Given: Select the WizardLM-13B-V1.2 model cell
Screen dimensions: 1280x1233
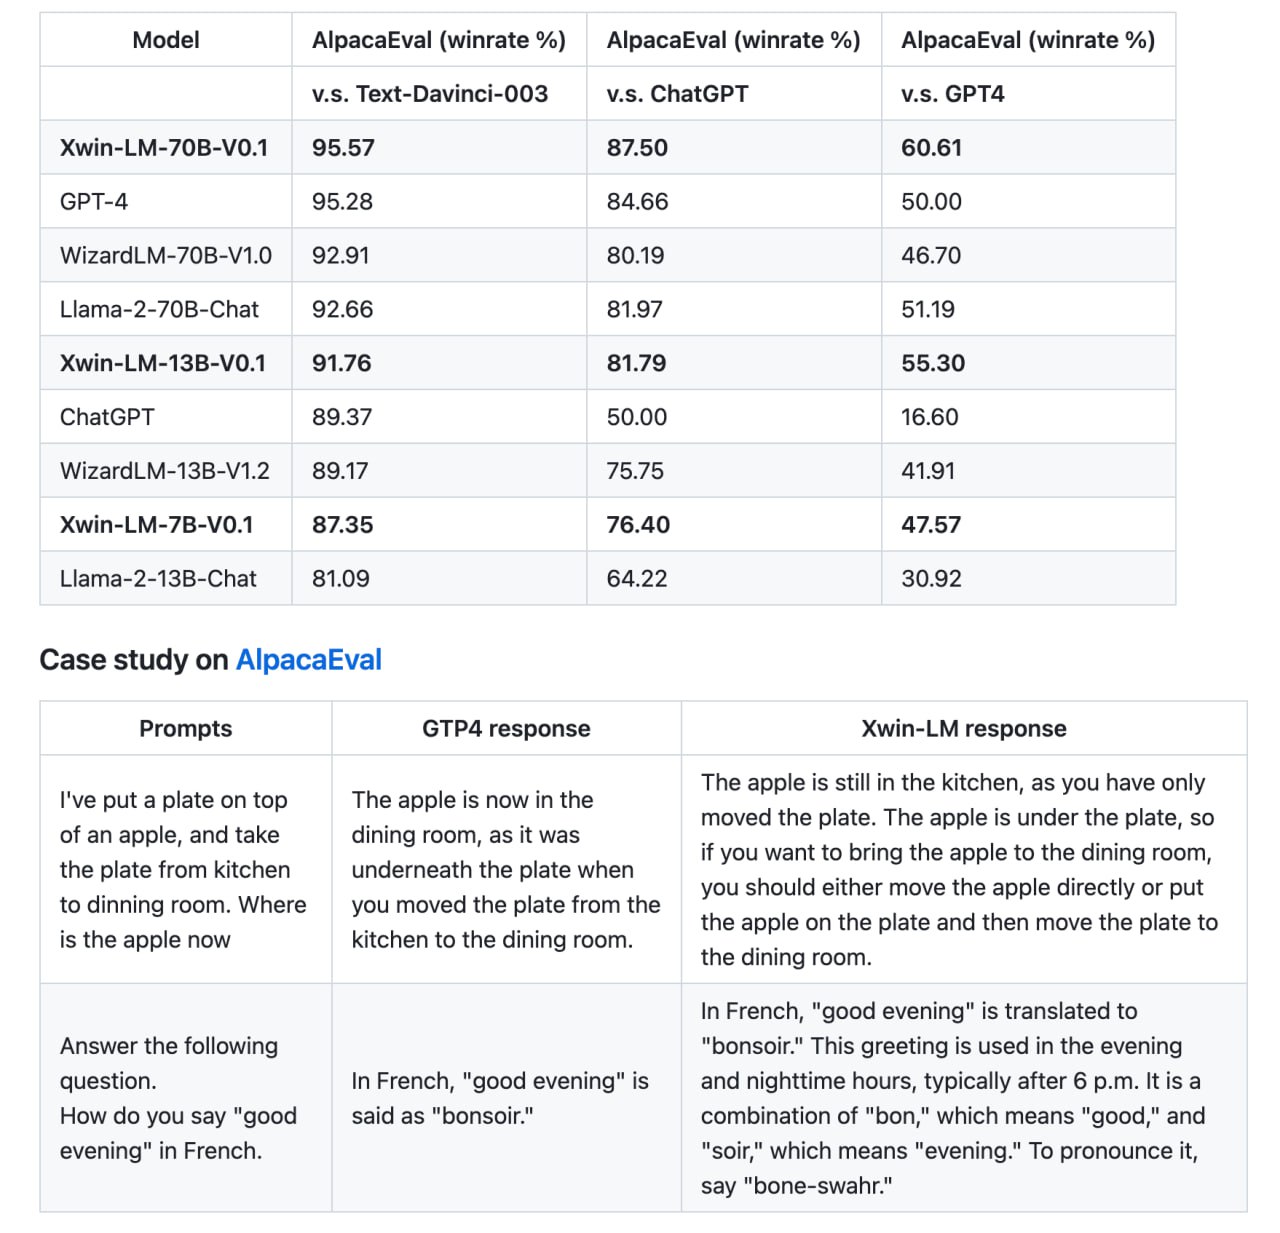Looking at the screenshot, I should [x=165, y=471].
